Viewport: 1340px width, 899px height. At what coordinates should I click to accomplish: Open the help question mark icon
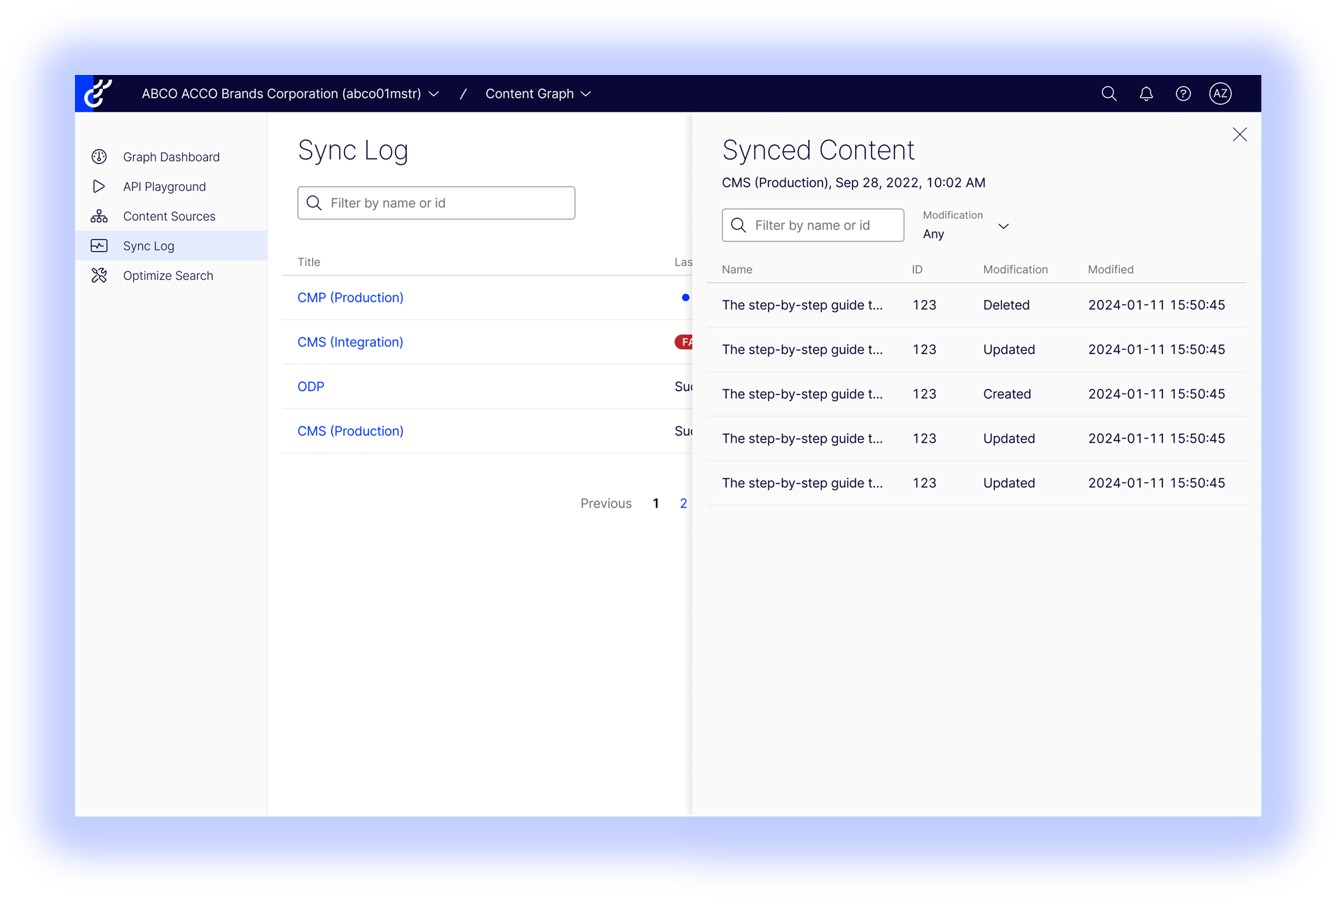(x=1183, y=93)
